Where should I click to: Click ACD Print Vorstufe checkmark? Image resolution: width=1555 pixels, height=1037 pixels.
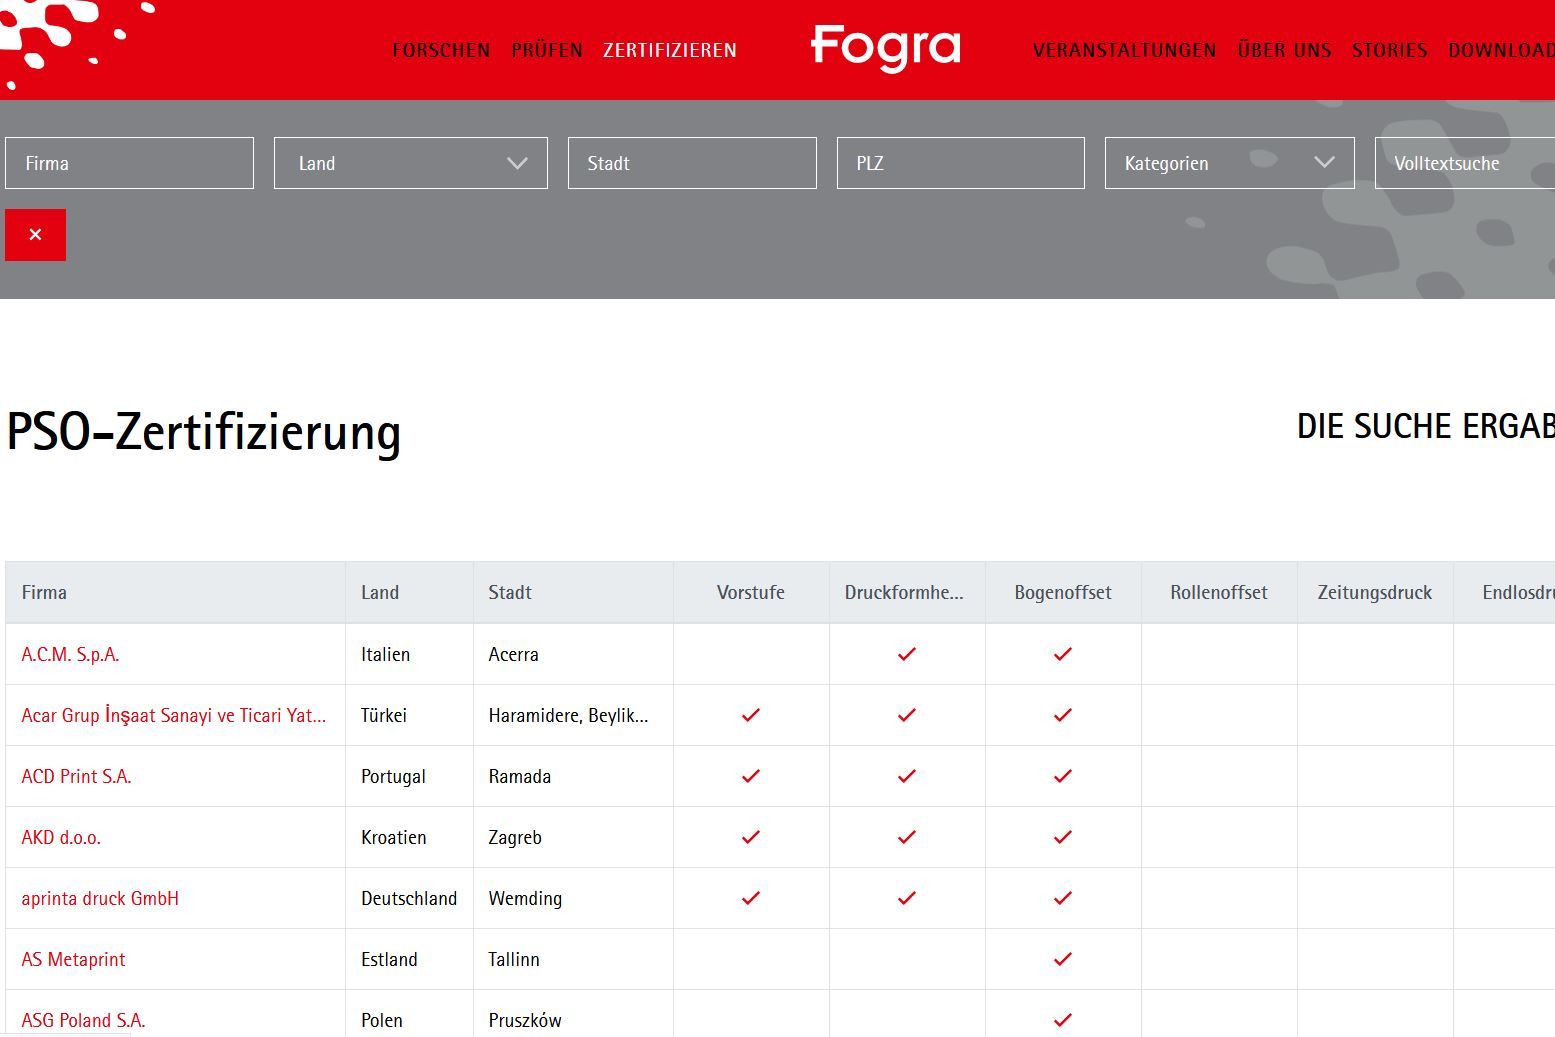coord(751,776)
